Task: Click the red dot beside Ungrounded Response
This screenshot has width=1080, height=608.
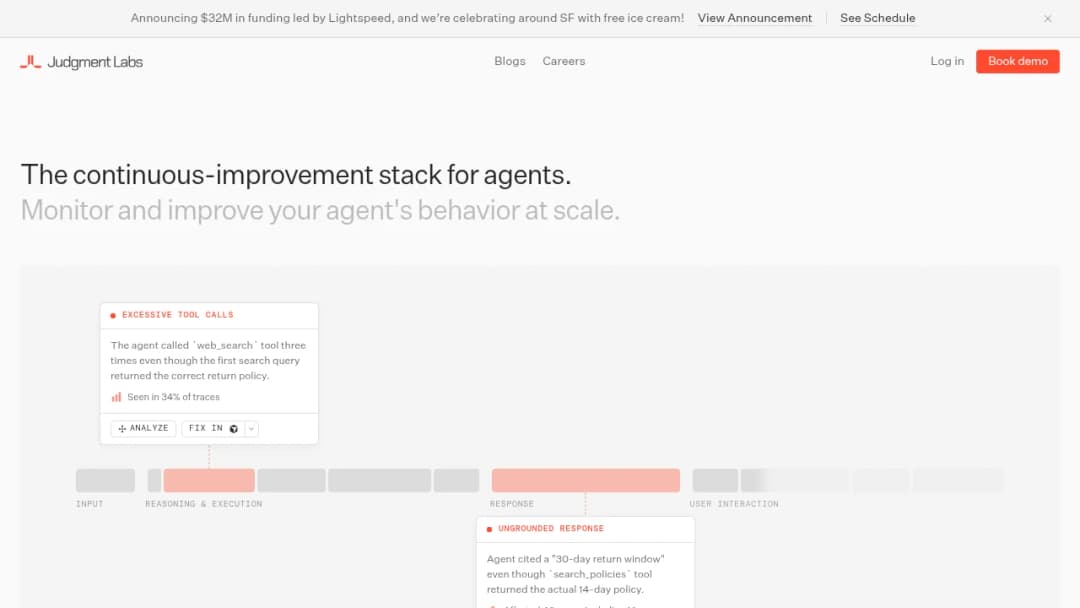Action: coord(489,529)
